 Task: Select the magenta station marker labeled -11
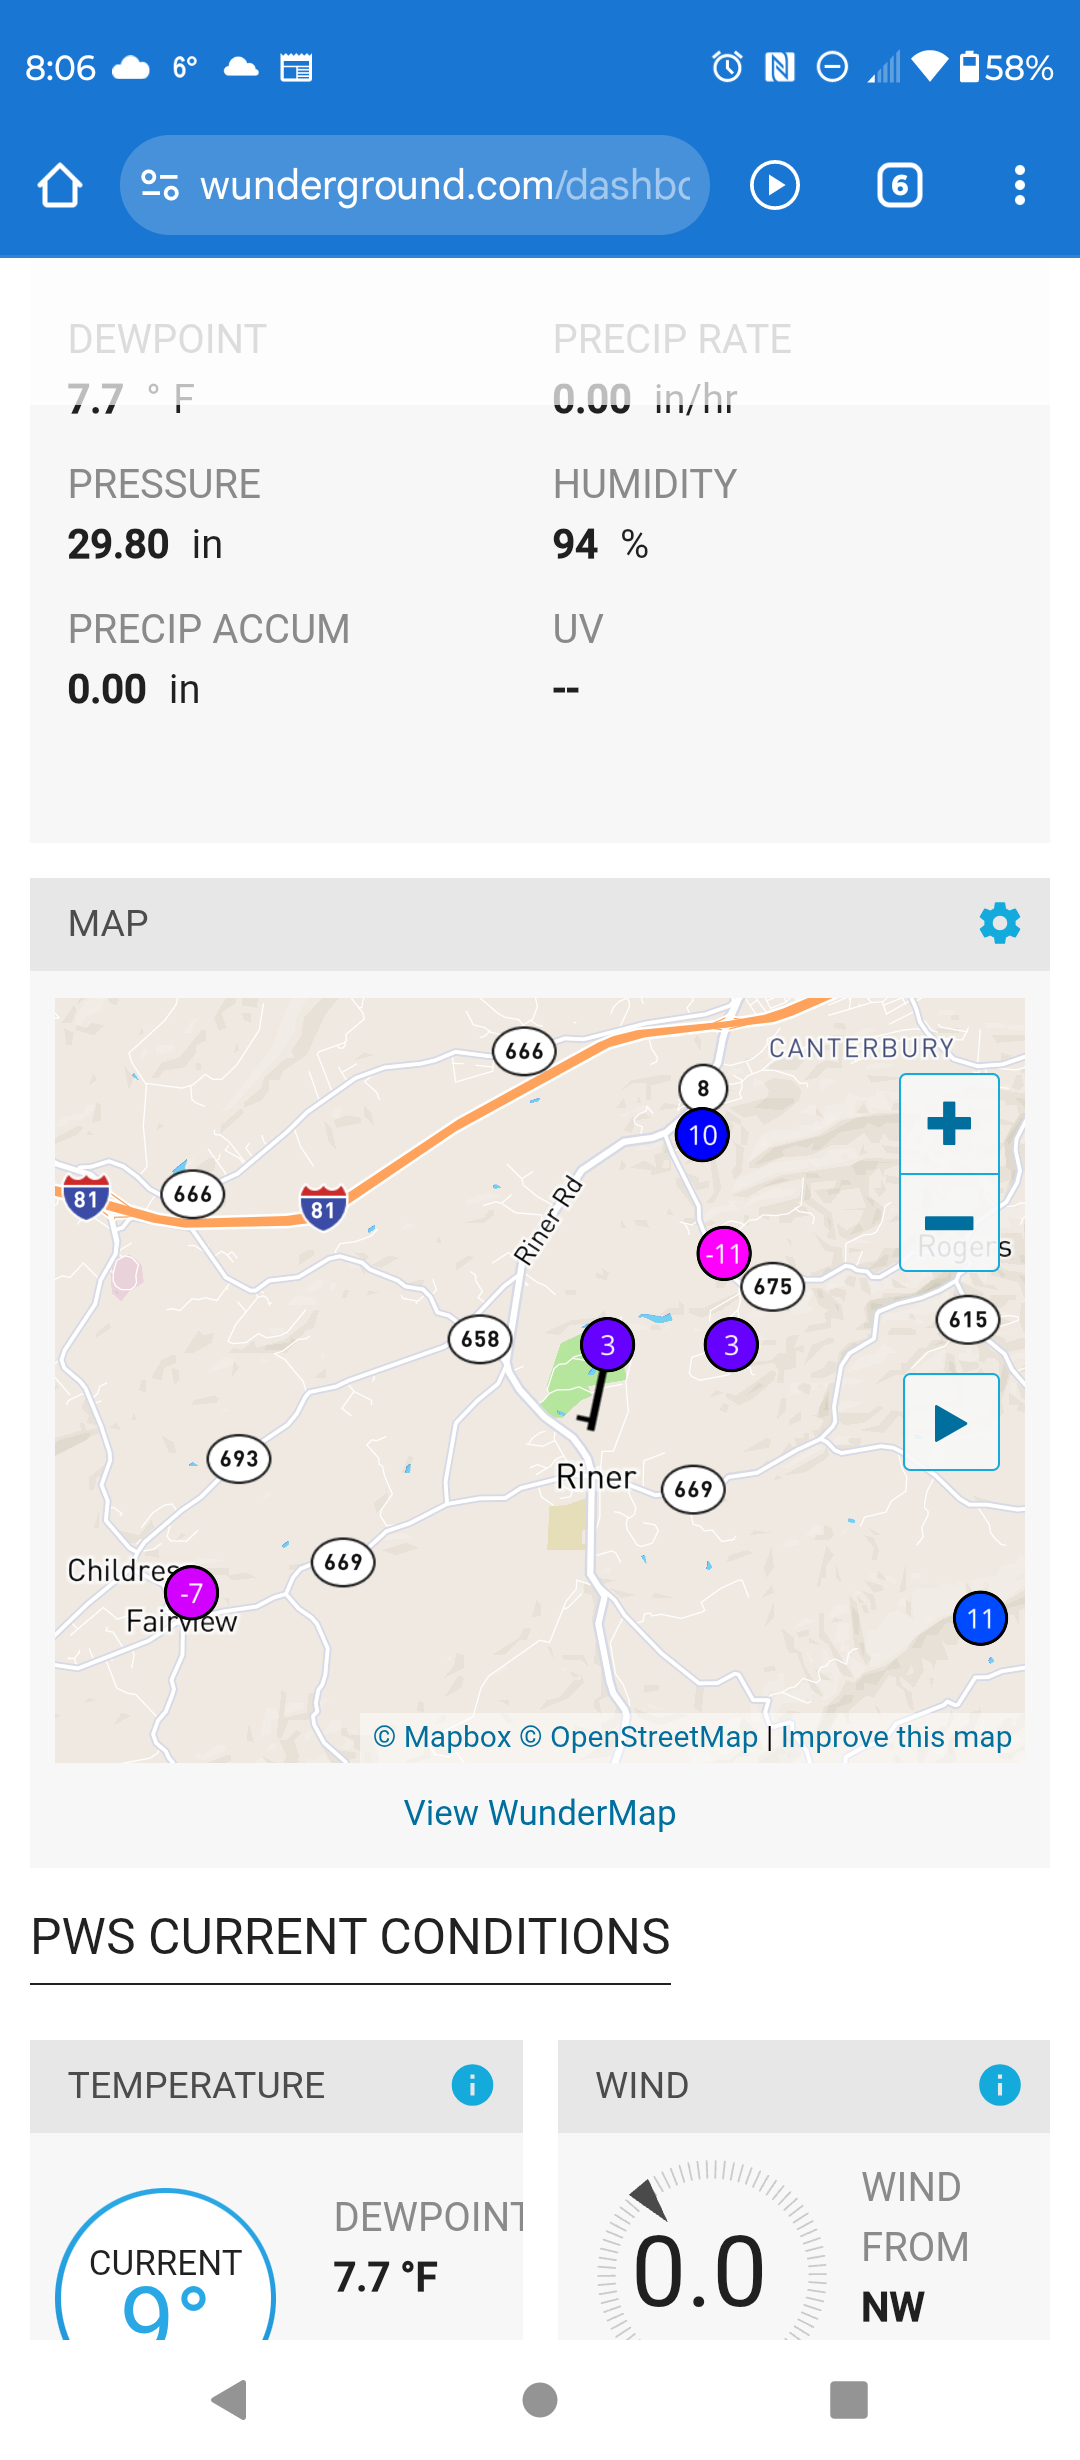click(723, 1254)
